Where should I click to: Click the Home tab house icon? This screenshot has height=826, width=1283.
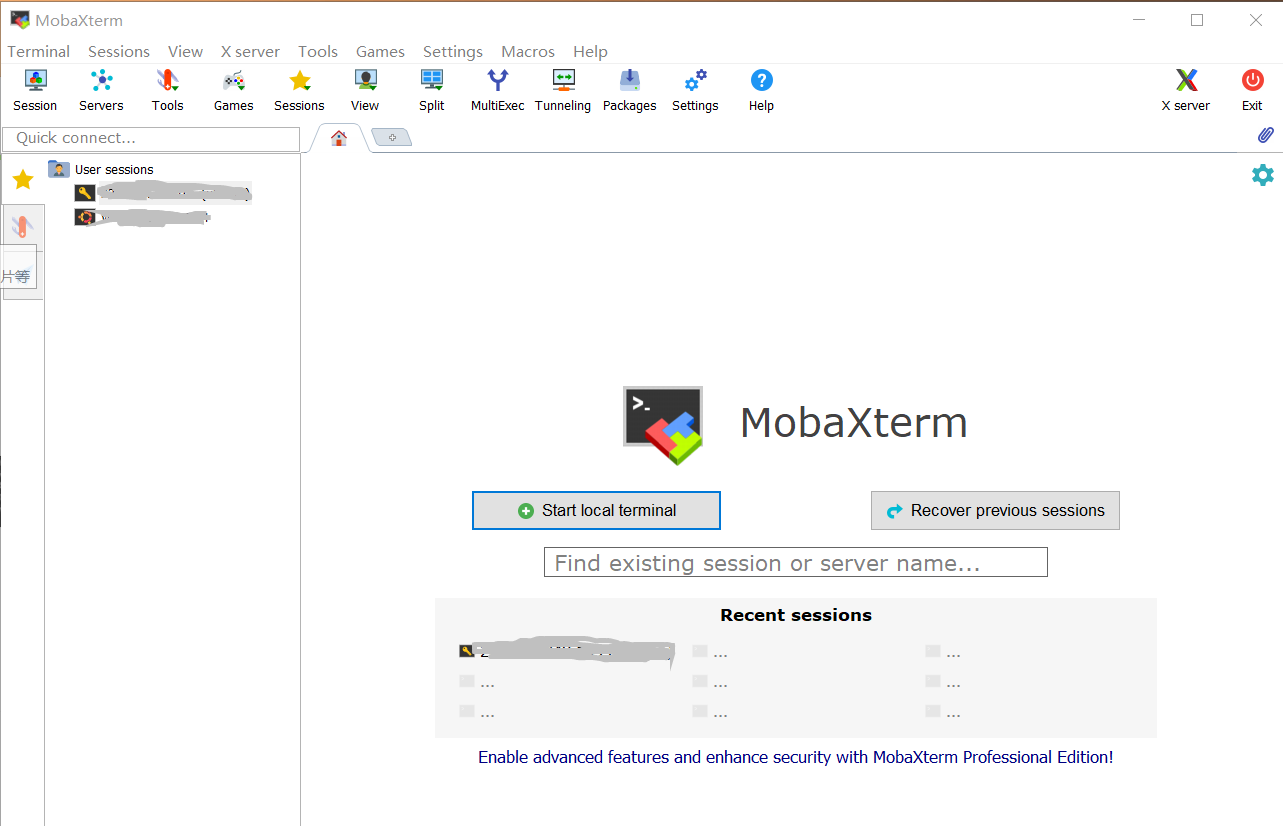[339, 138]
